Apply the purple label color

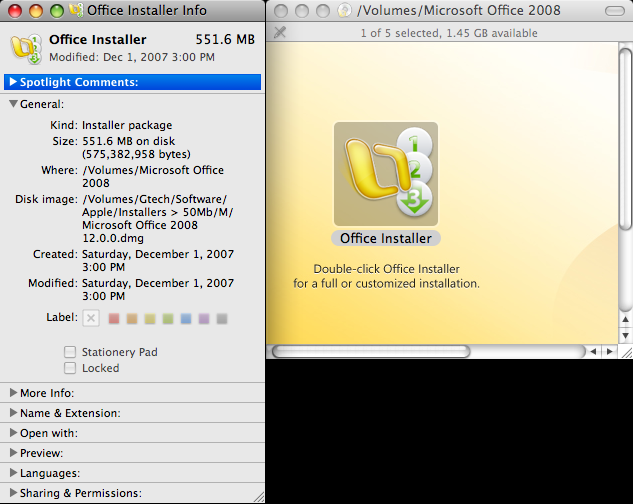(204, 319)
